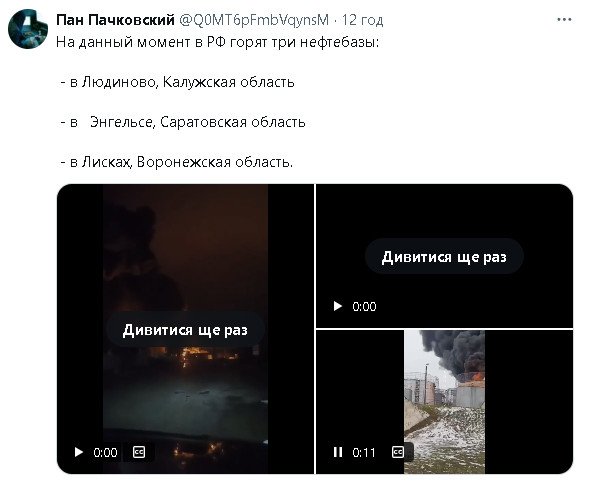Click the tweet text about Людиново
This screenshot has width=589, height=484.
coord(177,82)
